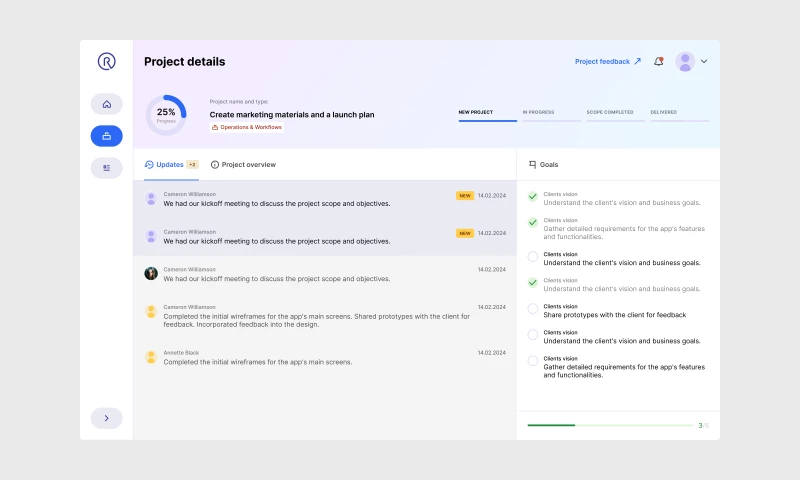Image resolution: width=800 pixels, height=480 pixels.
Task: Open the notifications bell
Action: [659, 61]
